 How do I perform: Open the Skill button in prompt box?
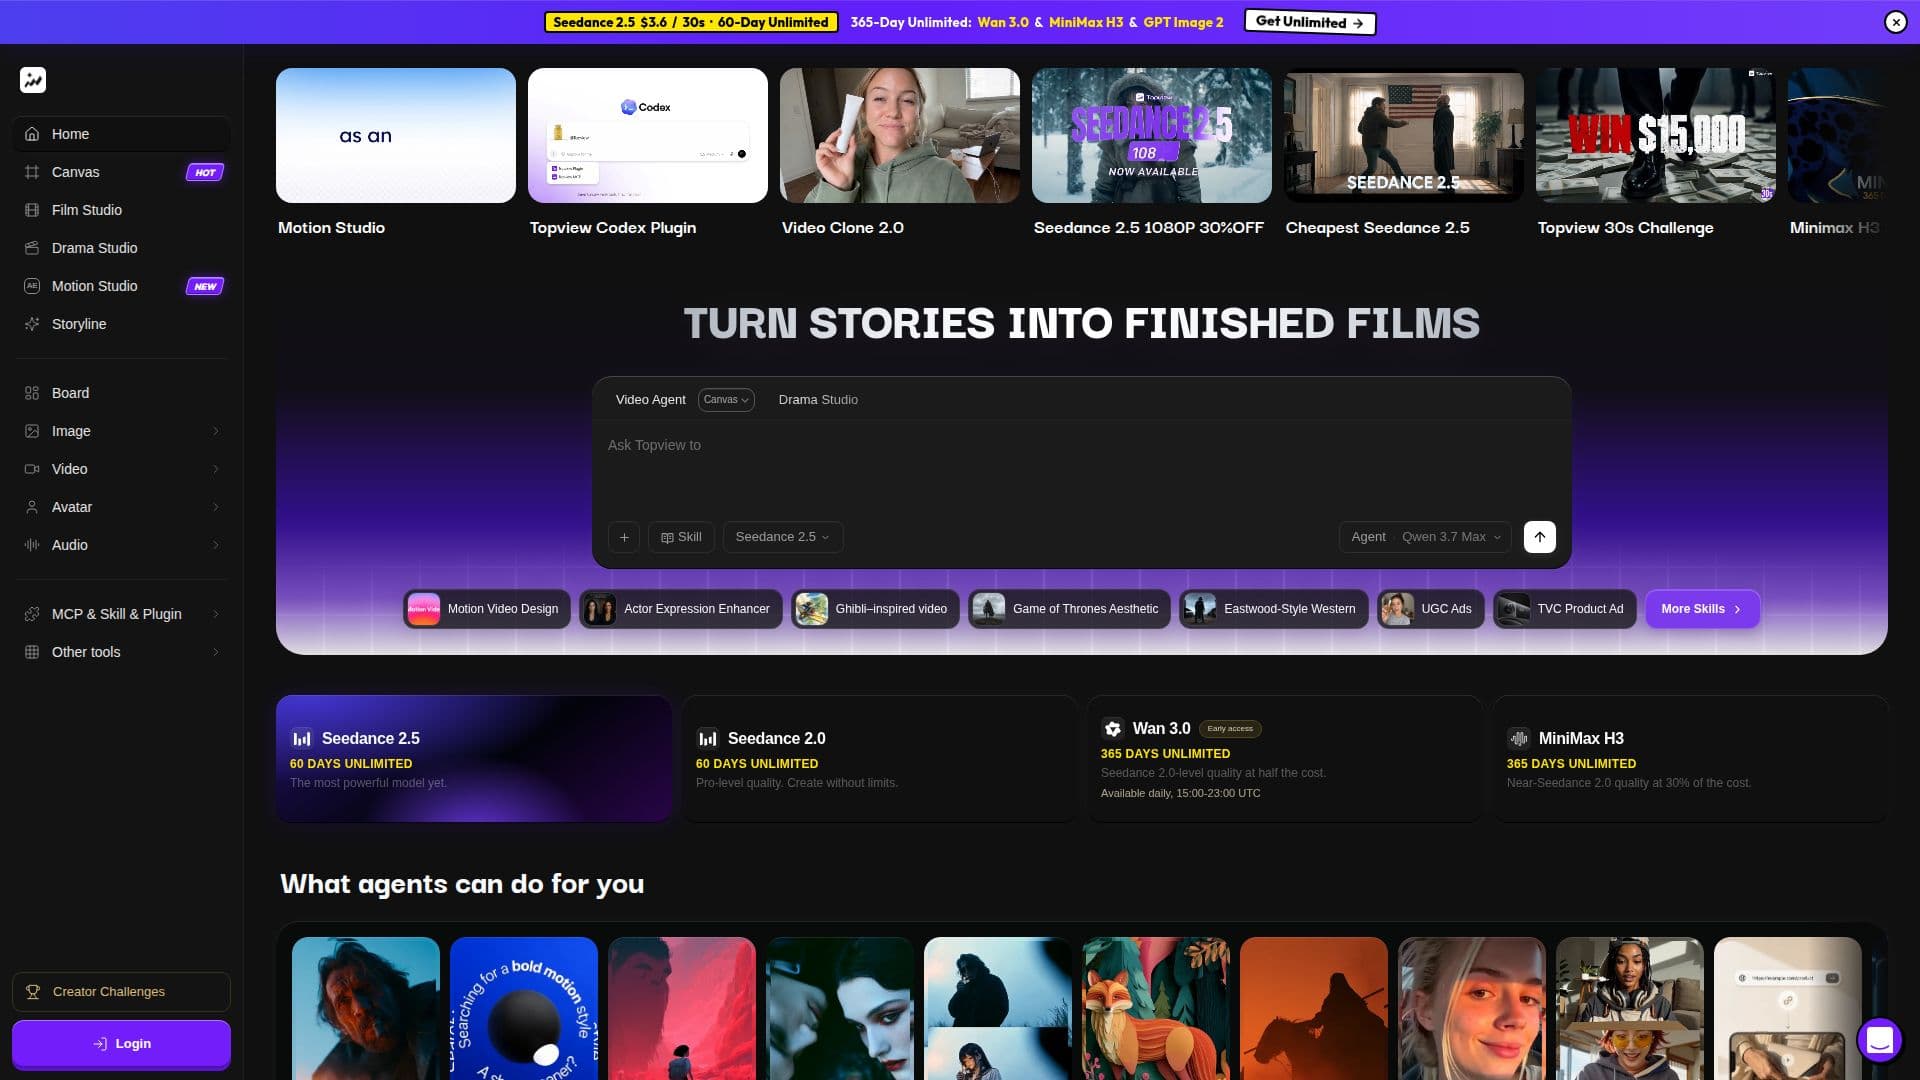[681, 537]
